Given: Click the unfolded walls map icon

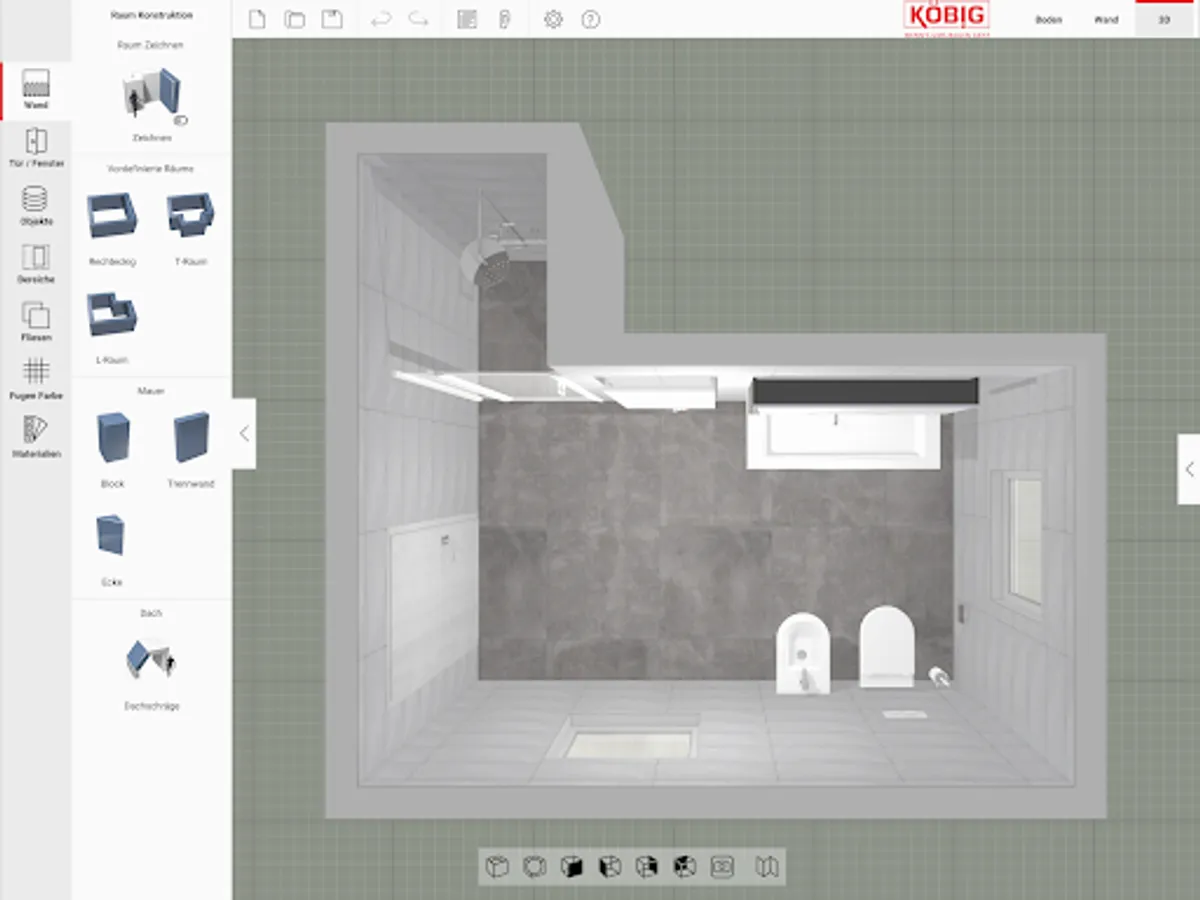Looking at the screenshot, I should point(767,867).
